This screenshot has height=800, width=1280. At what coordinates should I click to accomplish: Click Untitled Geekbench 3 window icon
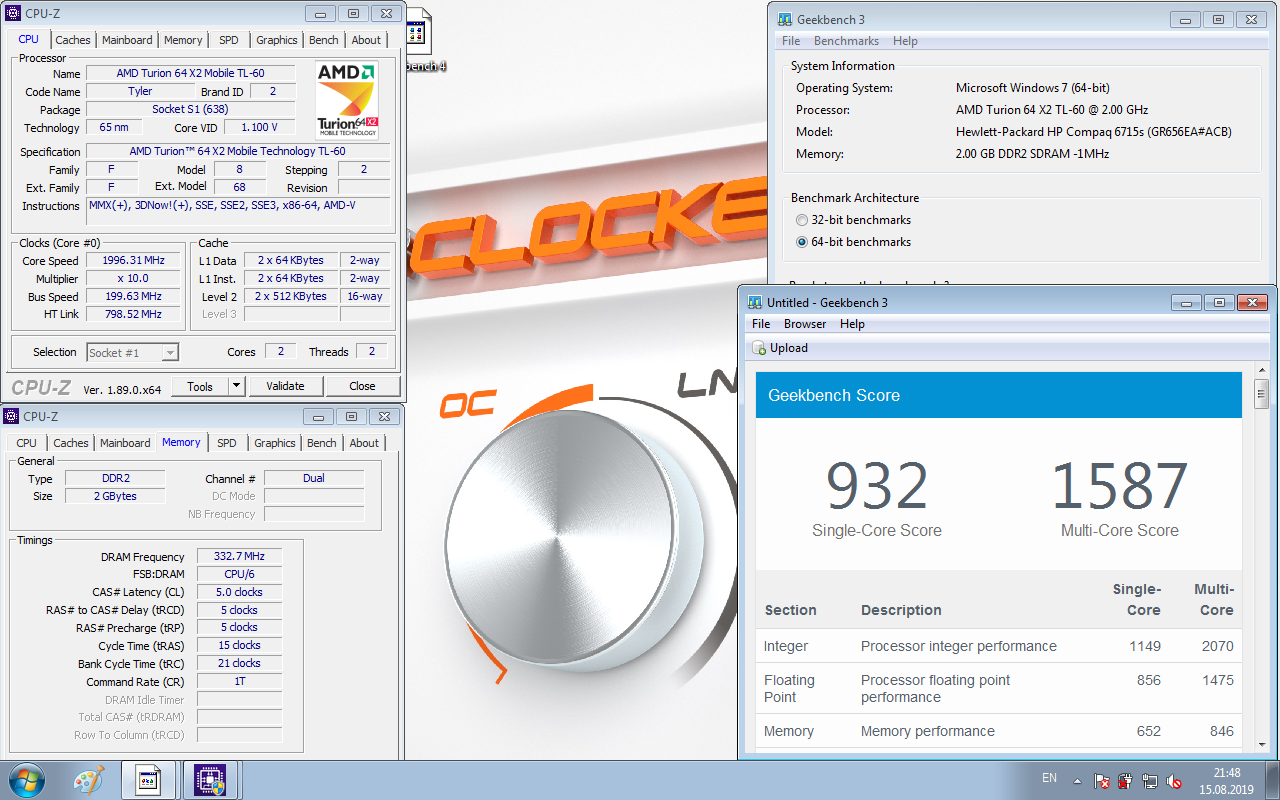coord(754,302)
